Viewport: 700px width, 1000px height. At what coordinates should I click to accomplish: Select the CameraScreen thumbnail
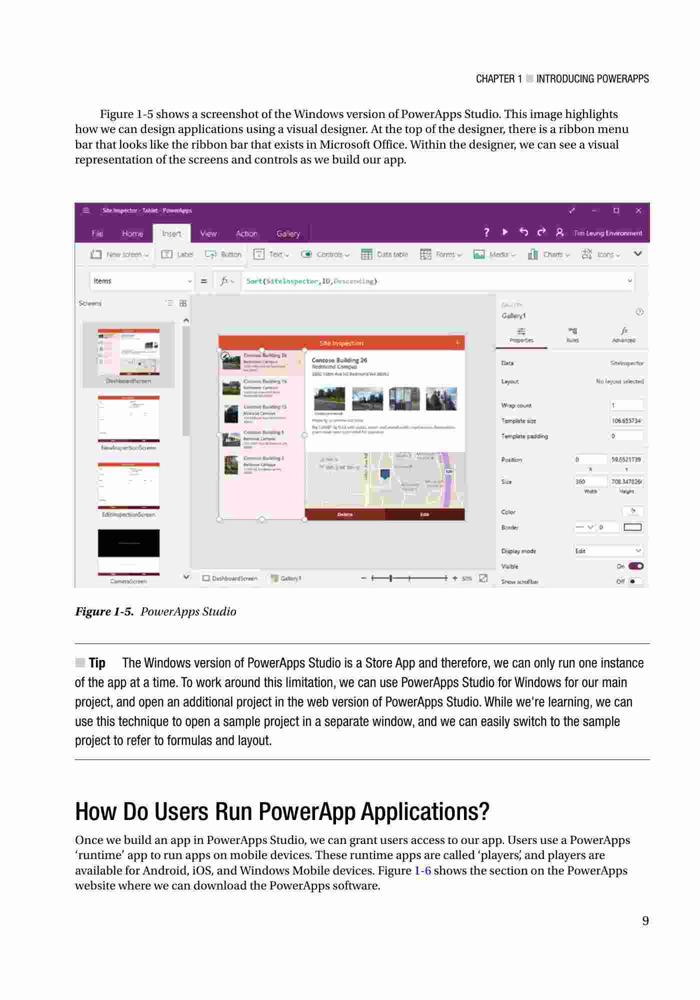(x=129, y=552)
